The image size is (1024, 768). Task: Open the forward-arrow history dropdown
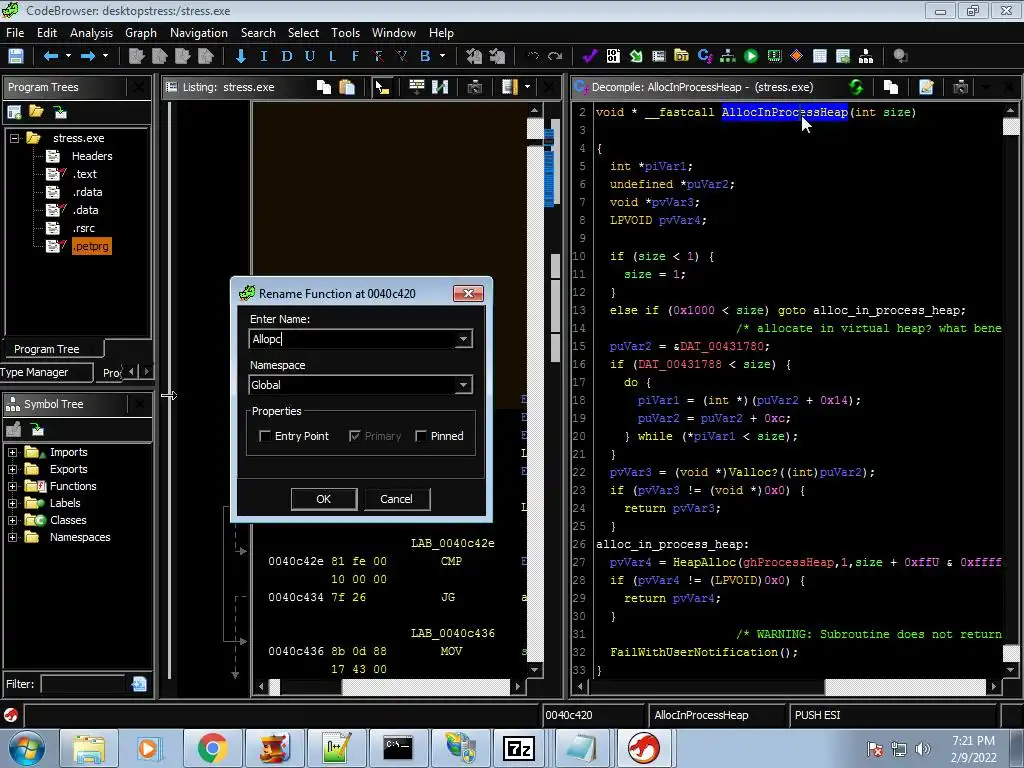coord(105,56)
